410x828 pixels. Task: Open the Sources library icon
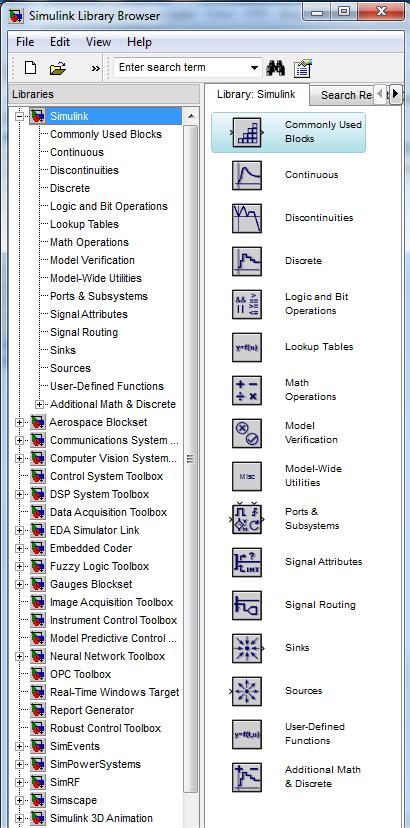click(x=247, y=691)
